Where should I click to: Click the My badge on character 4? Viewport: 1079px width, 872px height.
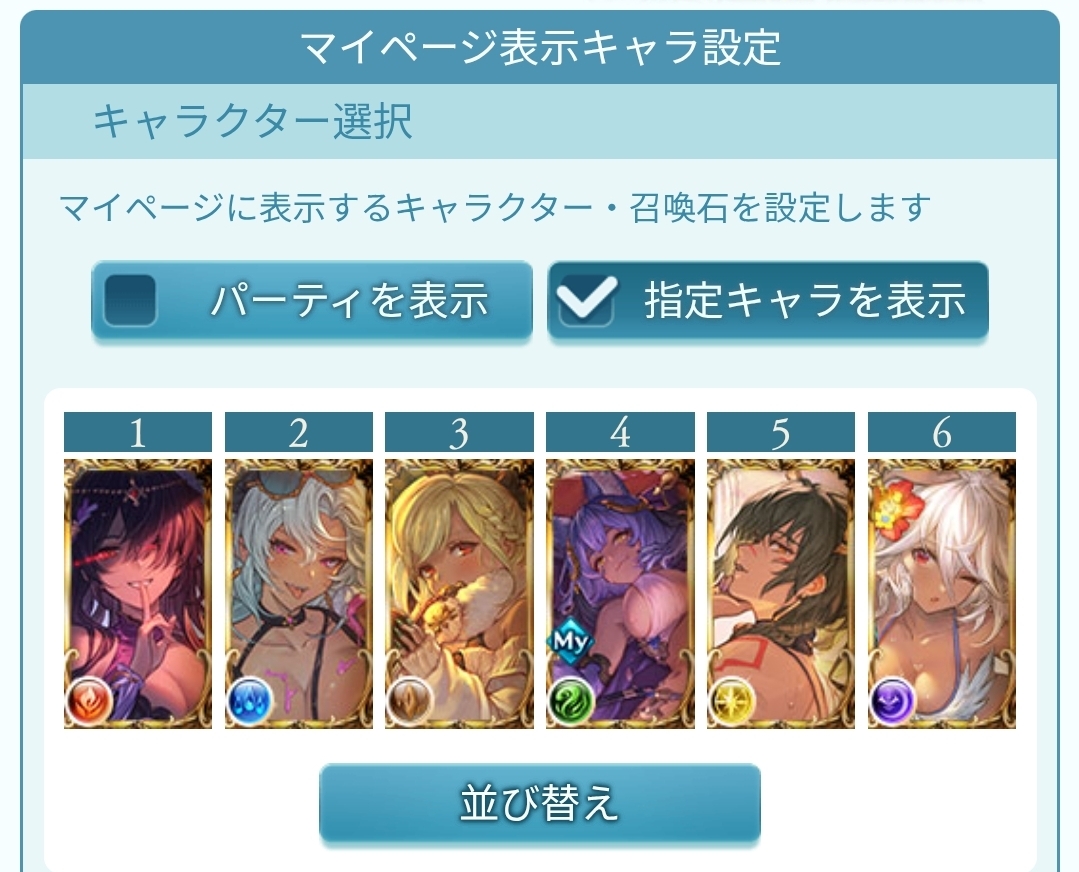(x=570, y=641)
